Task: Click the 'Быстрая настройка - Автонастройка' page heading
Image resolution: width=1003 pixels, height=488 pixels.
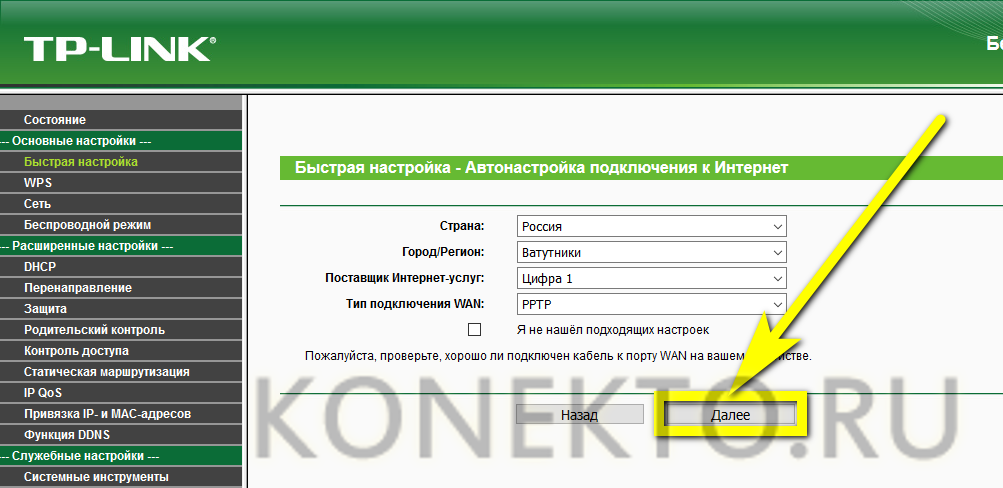Action: tap(541, 168)
